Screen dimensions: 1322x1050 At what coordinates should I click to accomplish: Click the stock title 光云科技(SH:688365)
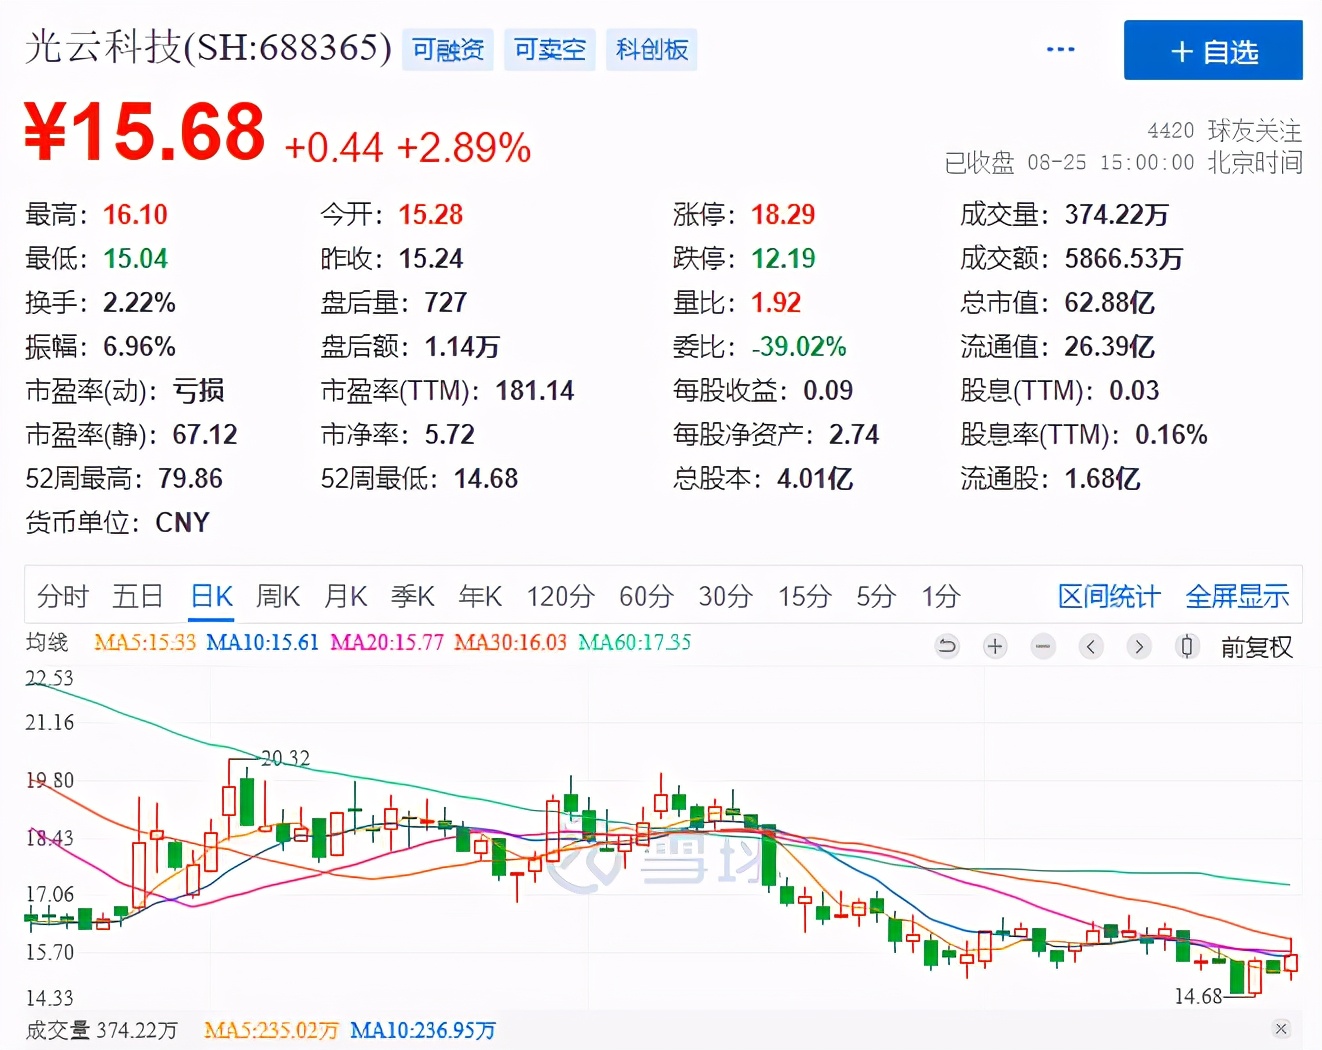tap(208, 47)
